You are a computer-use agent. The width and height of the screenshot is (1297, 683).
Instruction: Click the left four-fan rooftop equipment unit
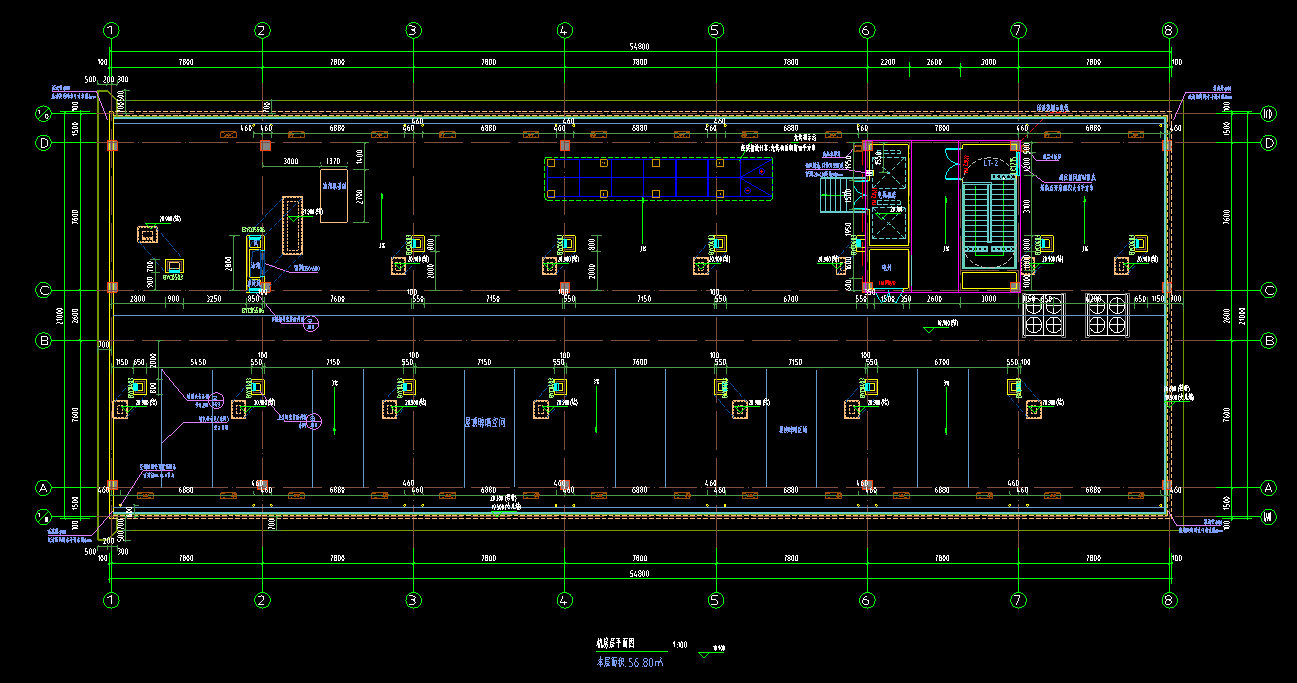click(1045, 314)
